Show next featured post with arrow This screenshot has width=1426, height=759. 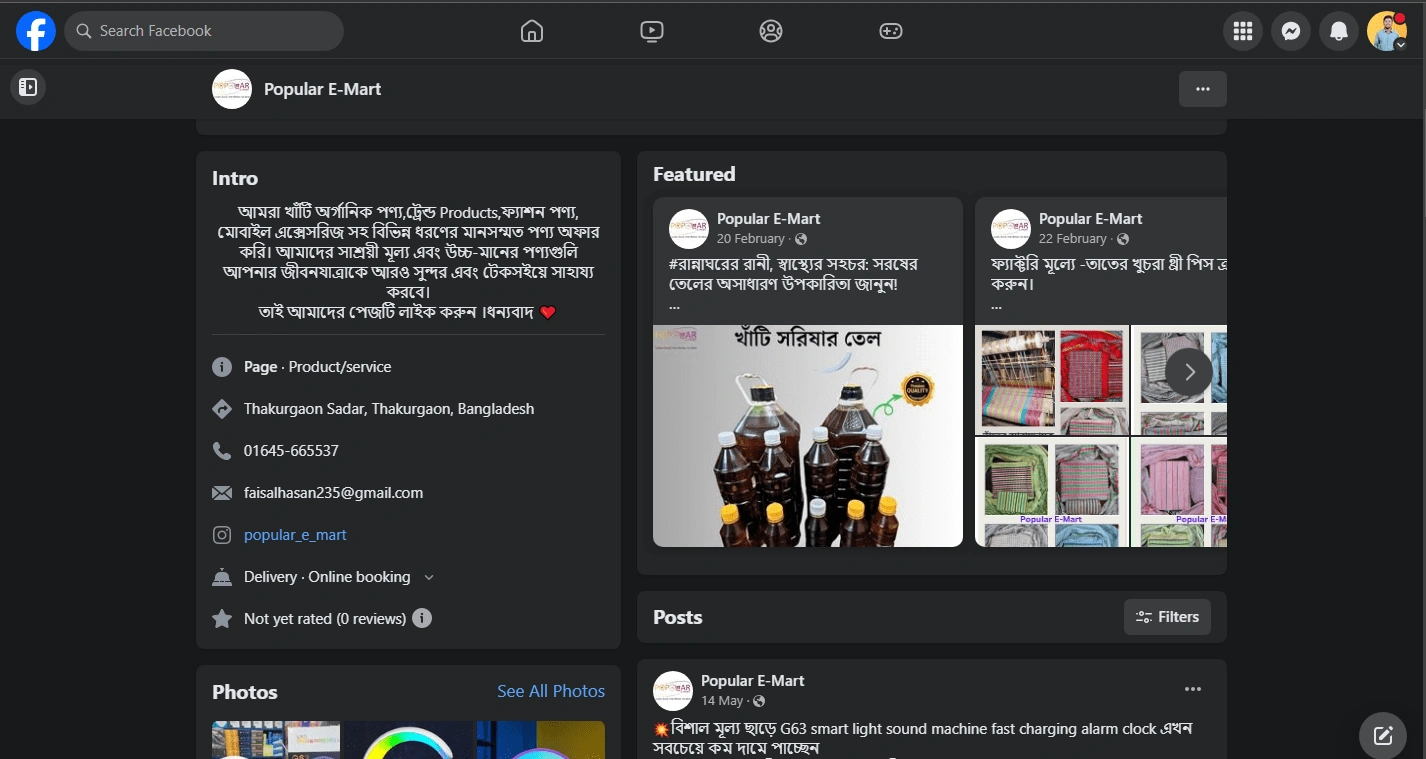tap(1189, 373)
